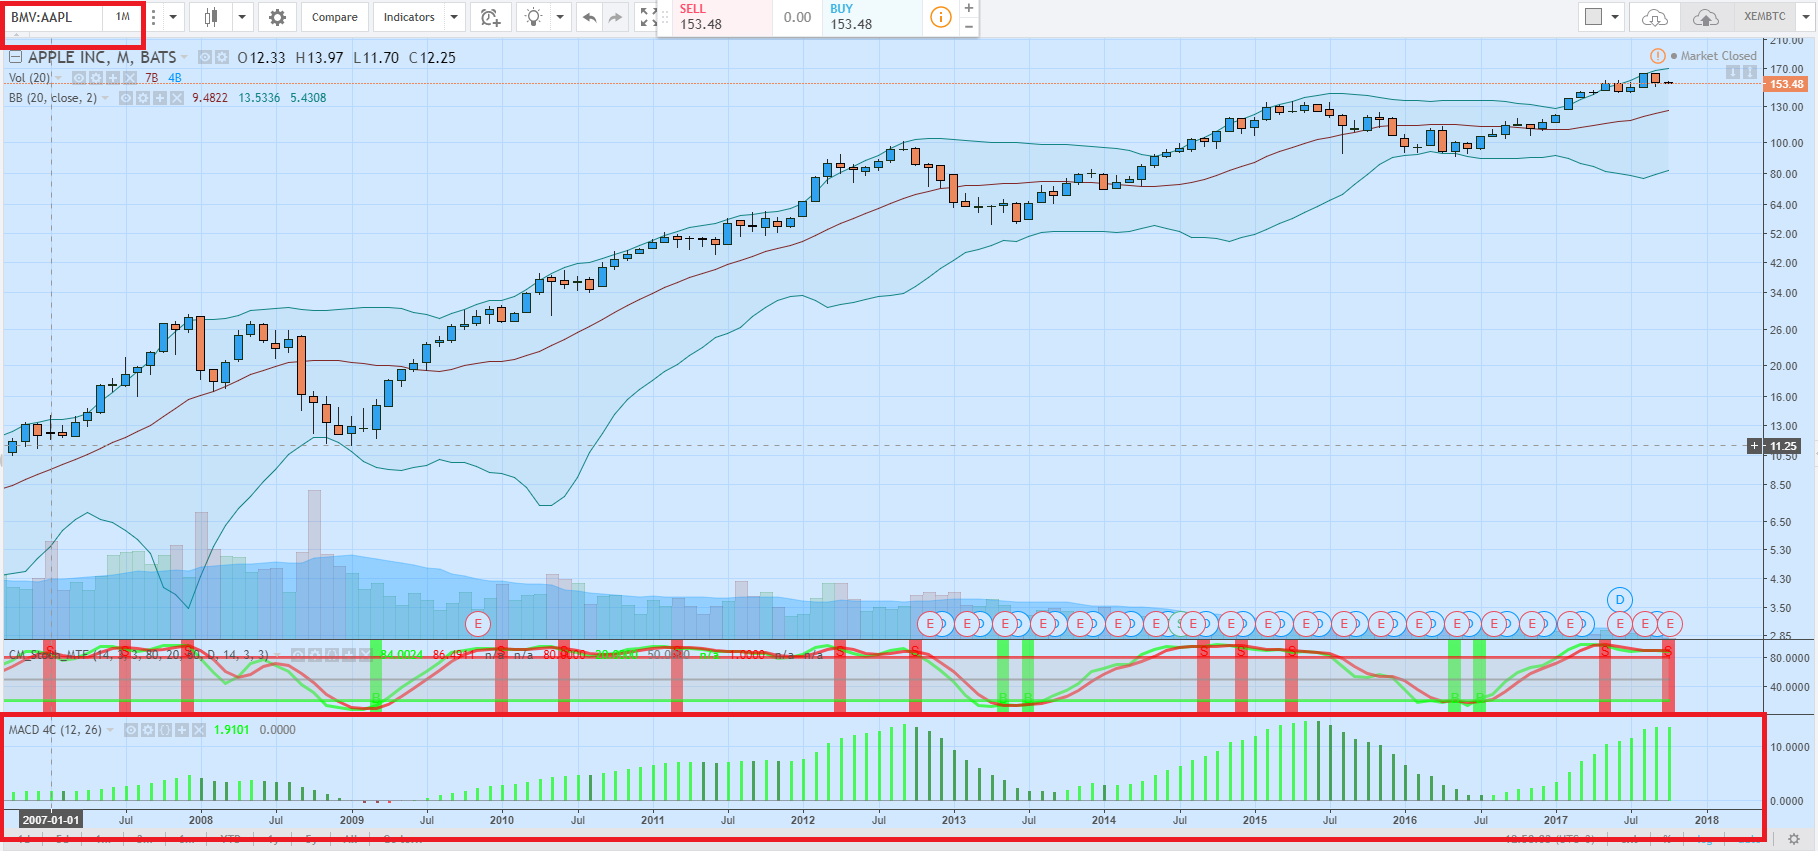Image resolution: width=1818 pixels, height=851 pixels.
Task: Expand the MACD 4C legend dropdown
Action: [111, 730]
